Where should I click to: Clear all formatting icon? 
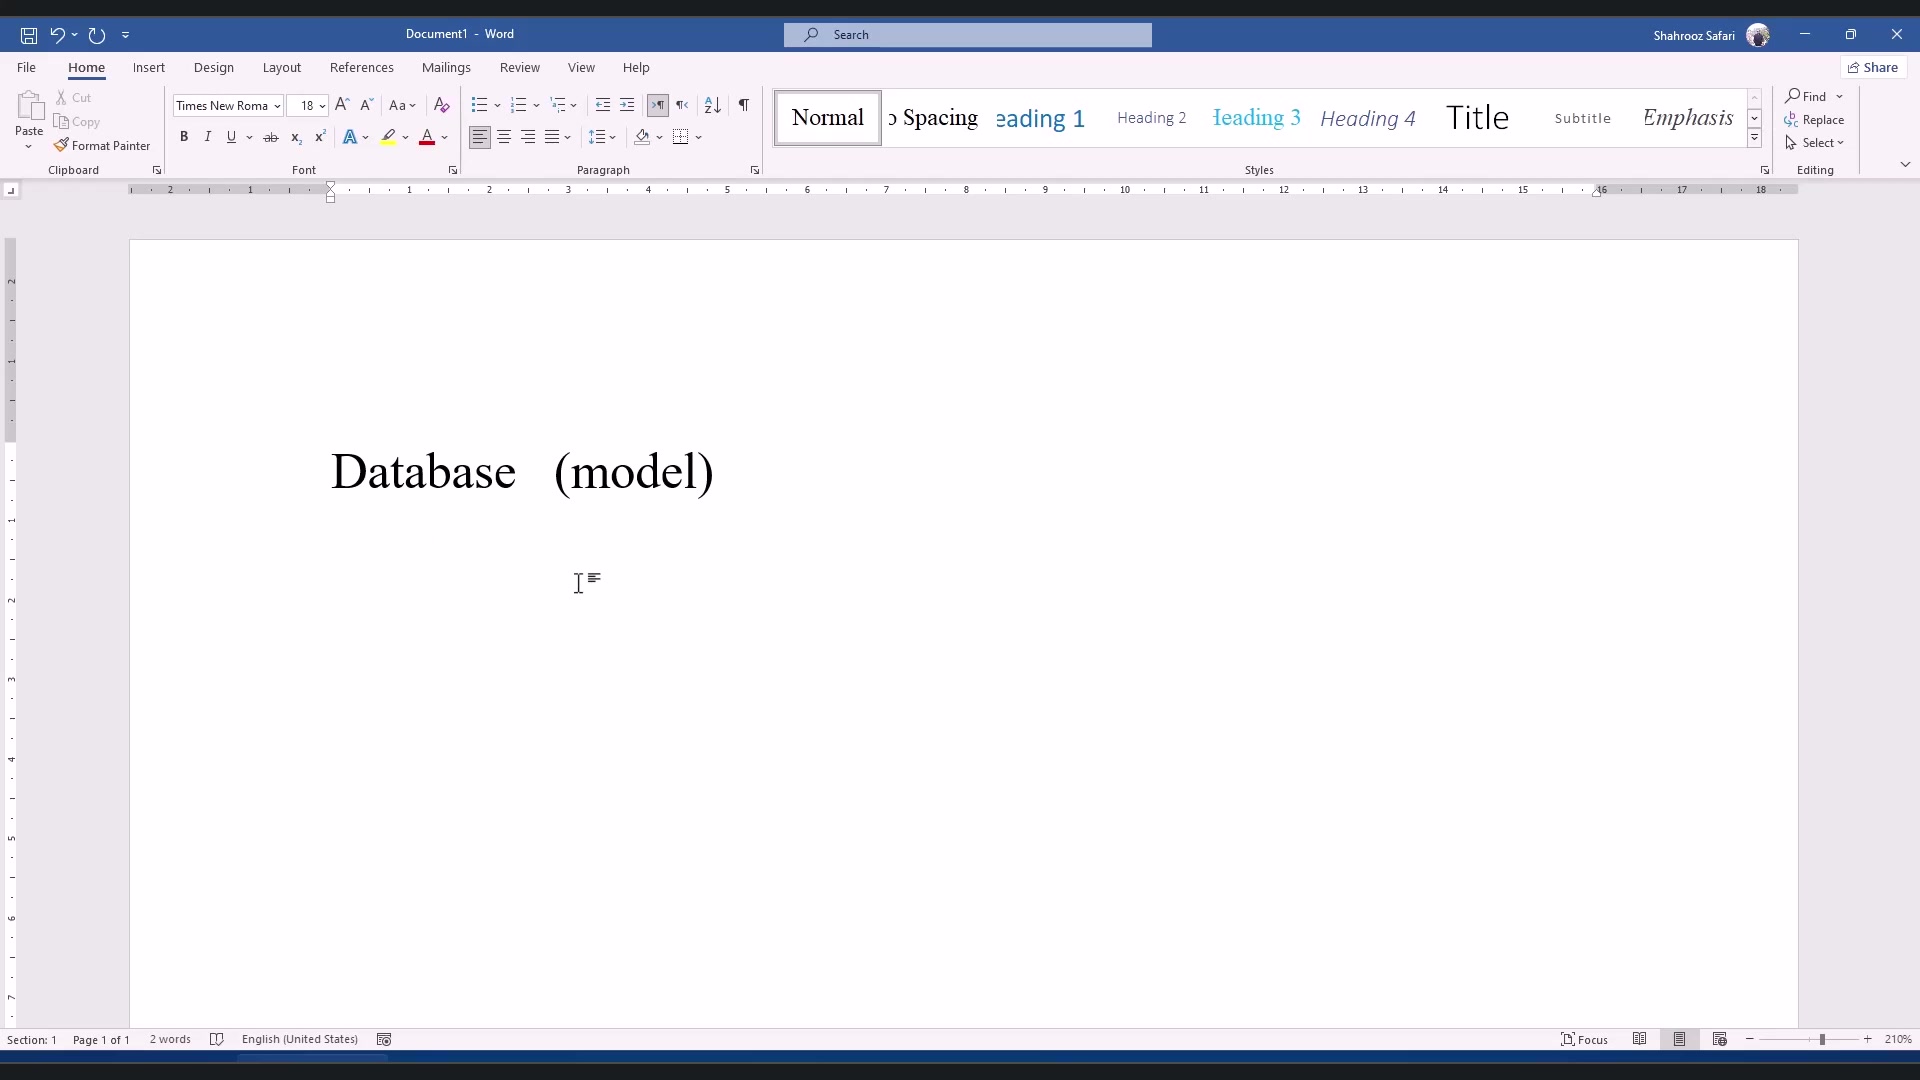pos(441,105)
